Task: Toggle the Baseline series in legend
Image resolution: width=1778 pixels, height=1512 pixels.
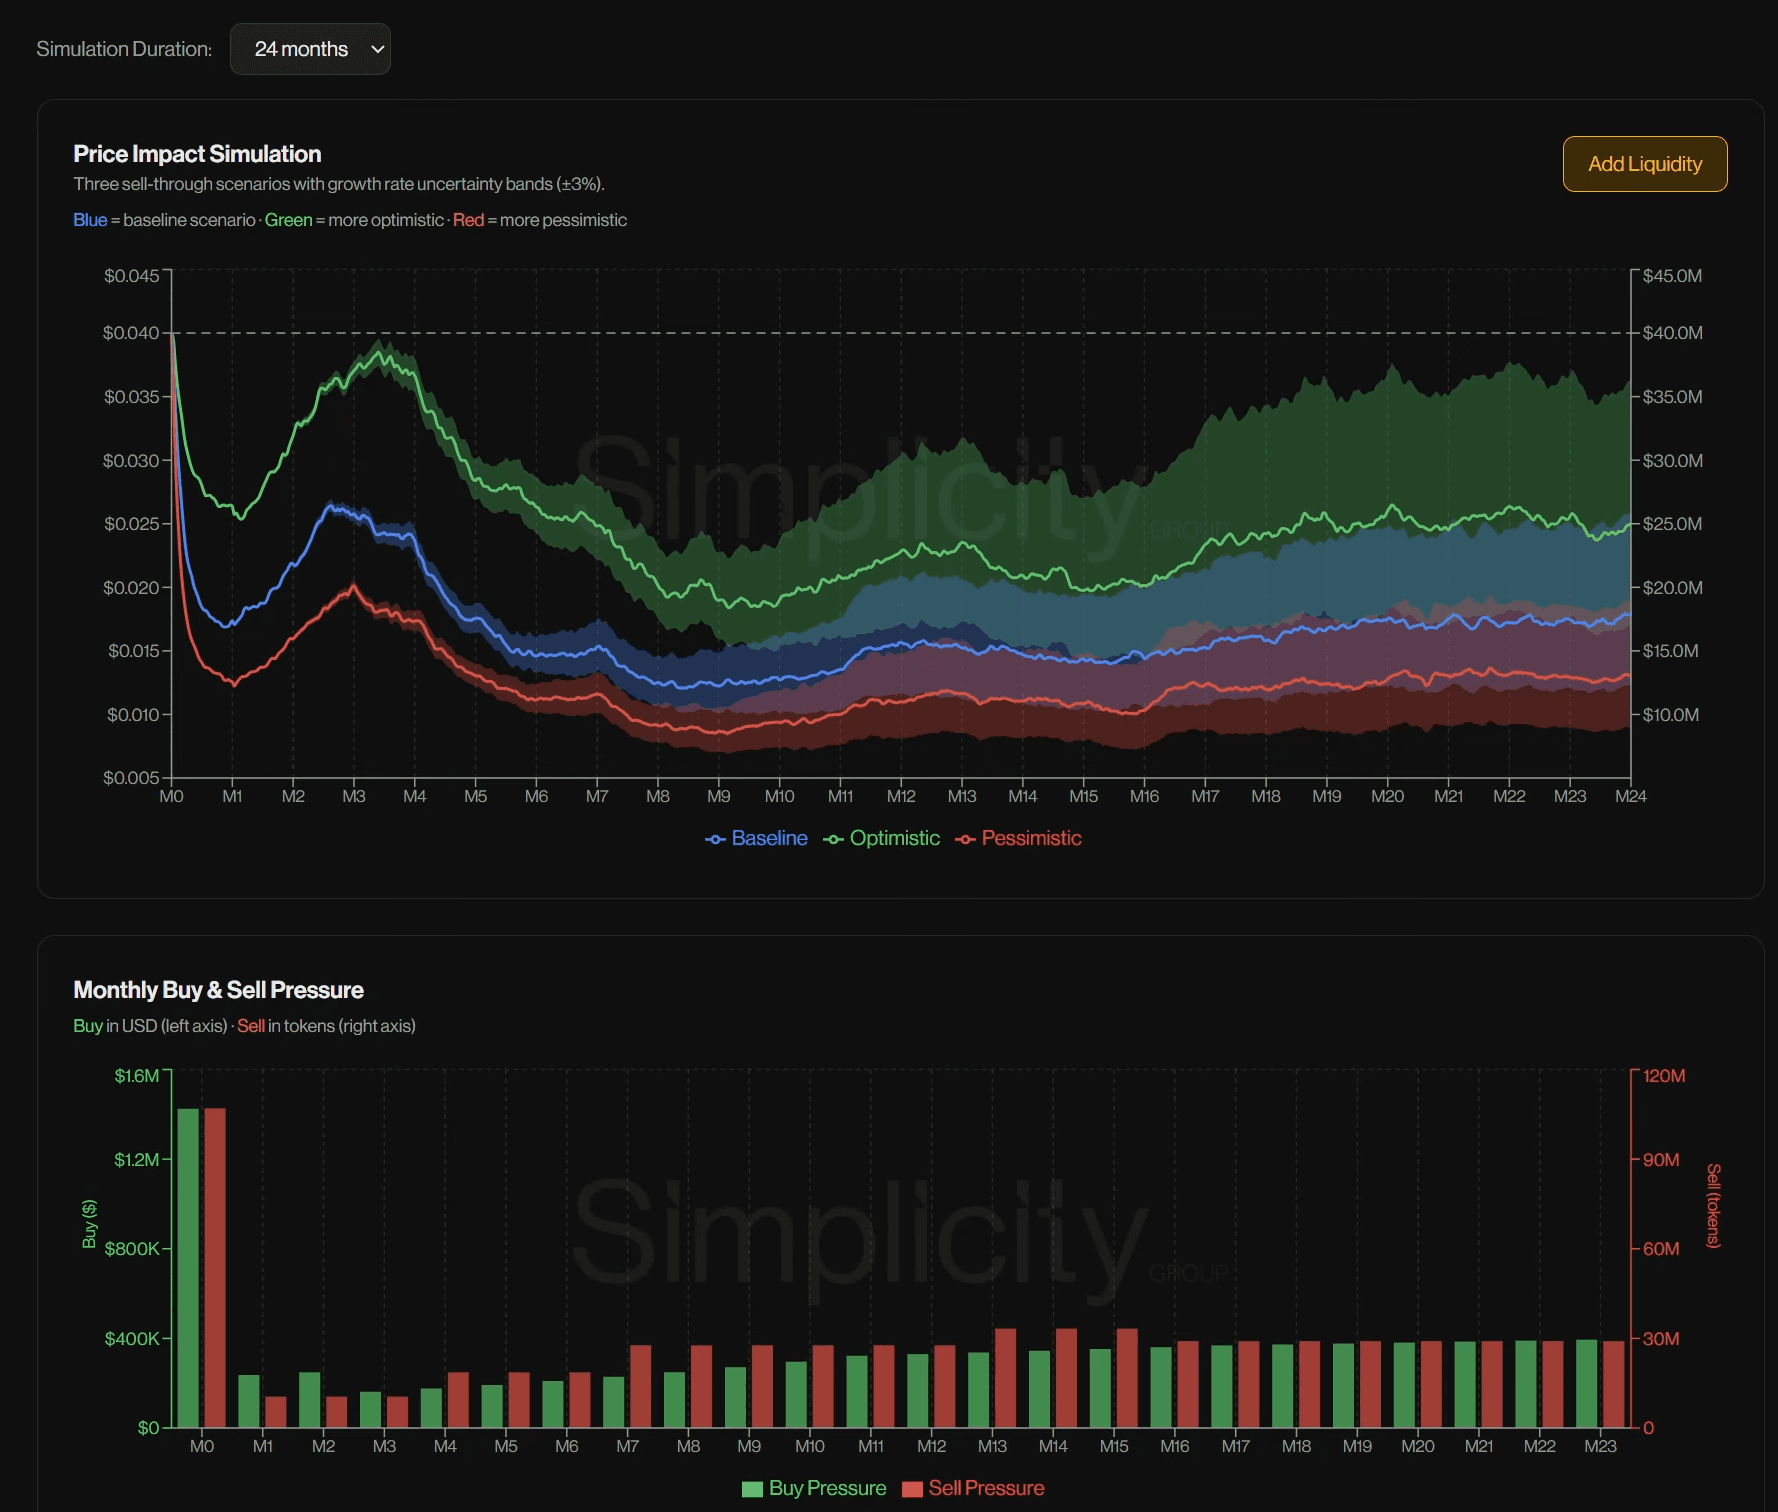Action: pos(756,838)
